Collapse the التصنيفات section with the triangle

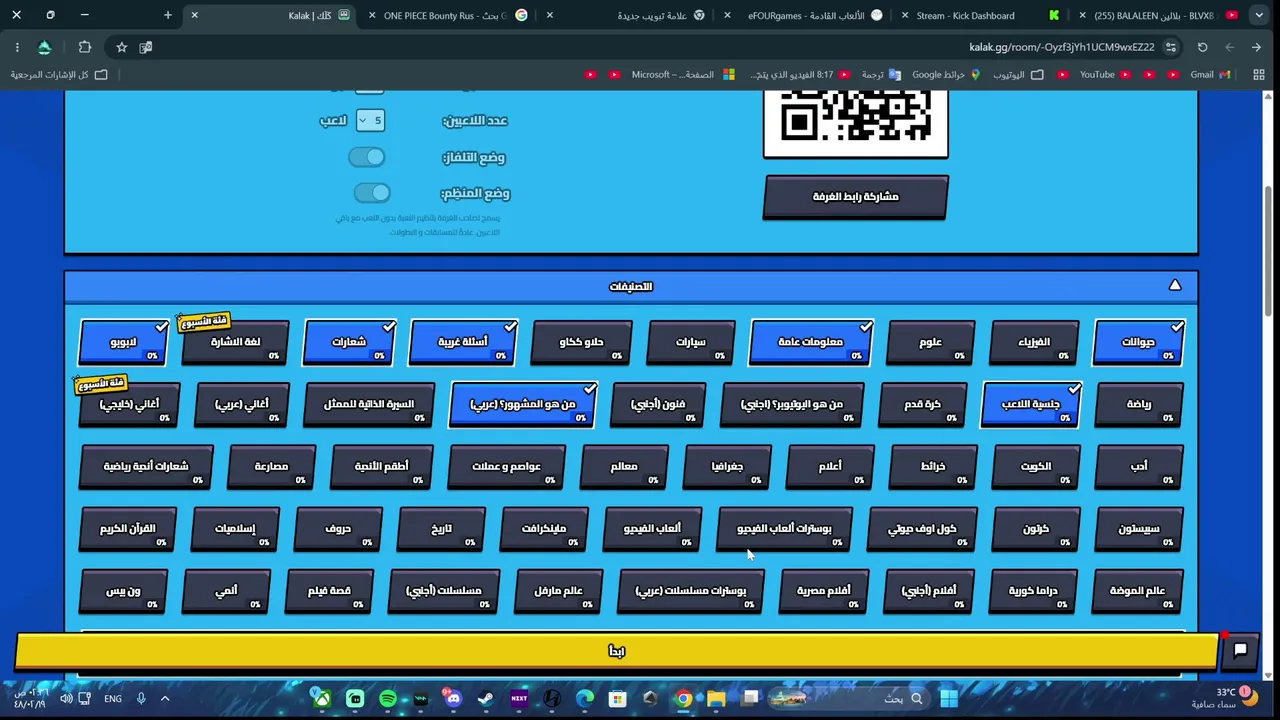pos(1175,286)
